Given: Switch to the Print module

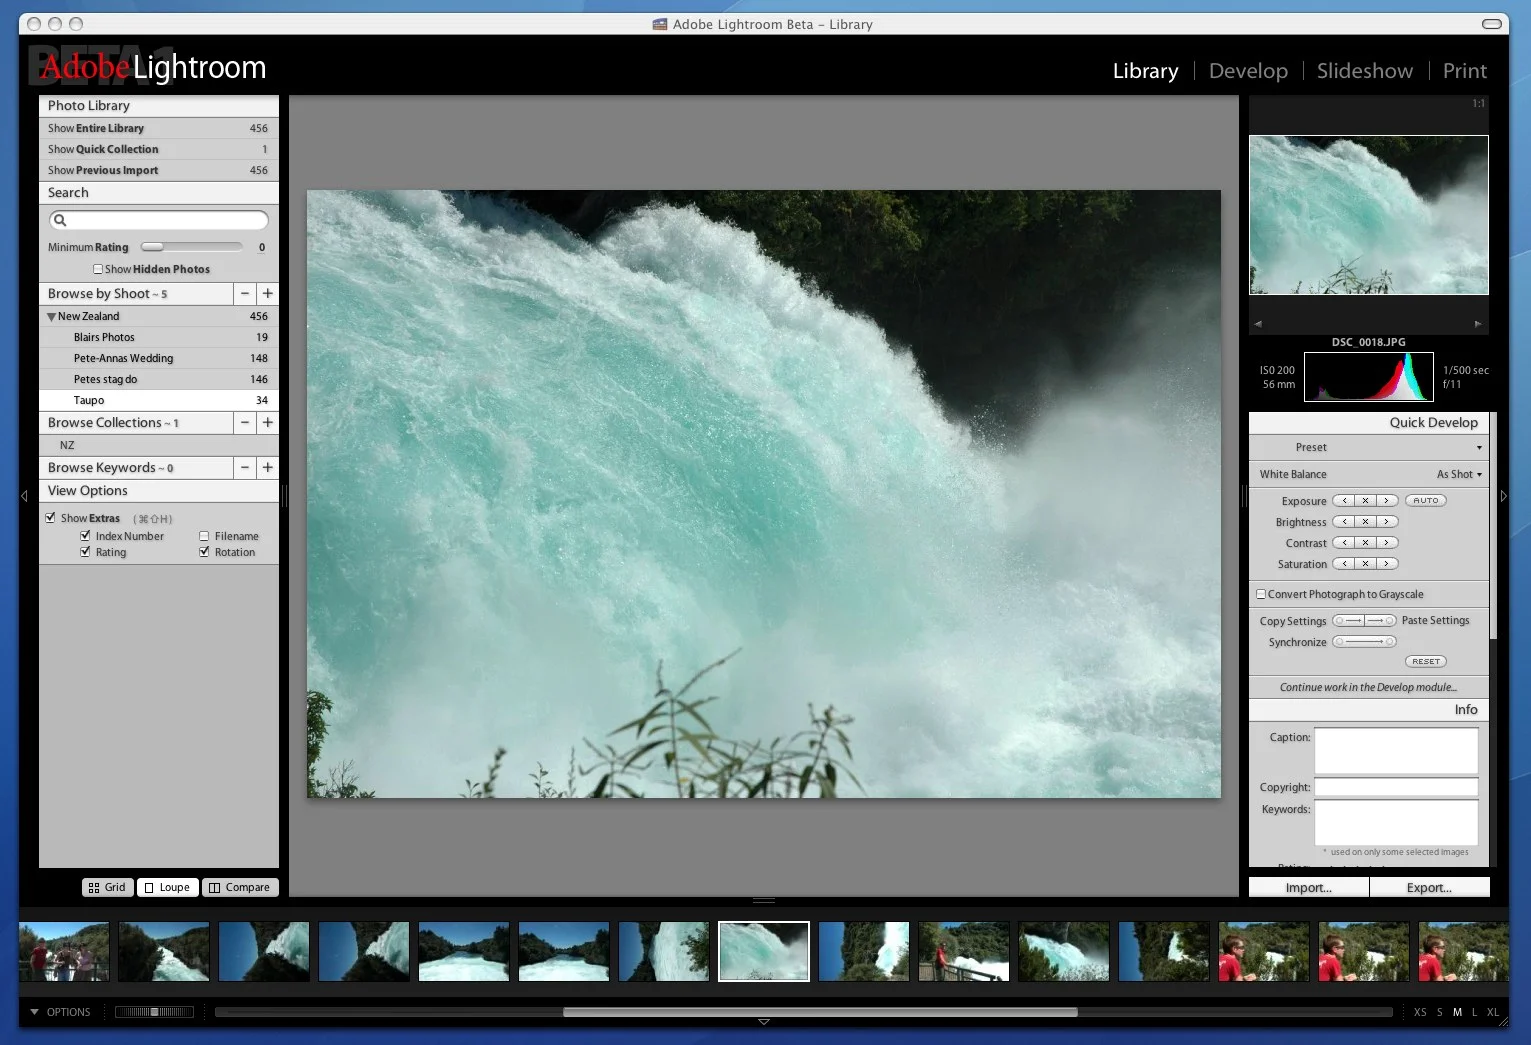Looking at the screenshot, I should pos(1464,71).
